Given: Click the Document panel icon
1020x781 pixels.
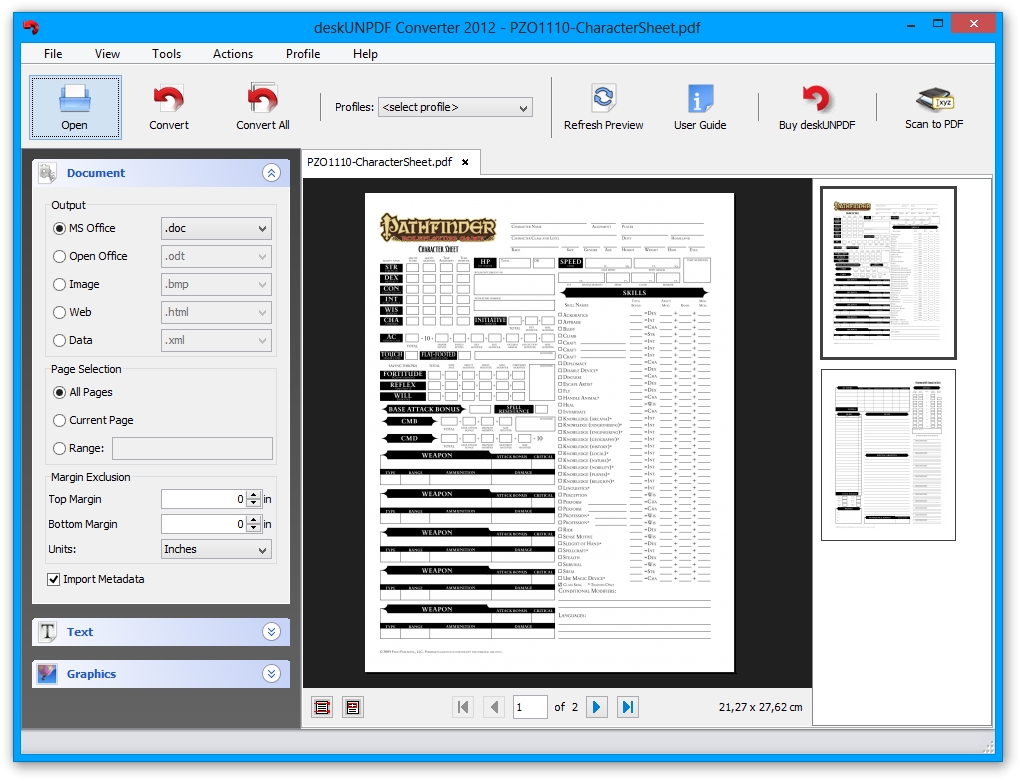Looking at the screenshot, I should 47,173.
